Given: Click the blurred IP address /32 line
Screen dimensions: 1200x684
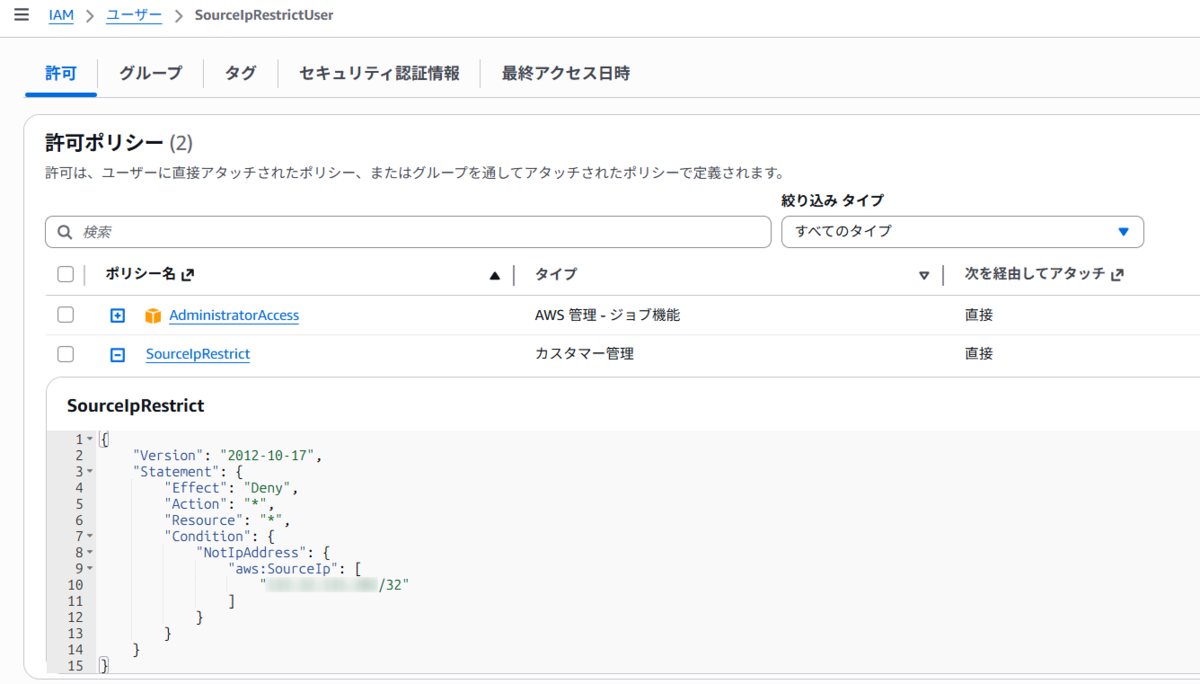Looking at the screenshot, I should [335, 585].
